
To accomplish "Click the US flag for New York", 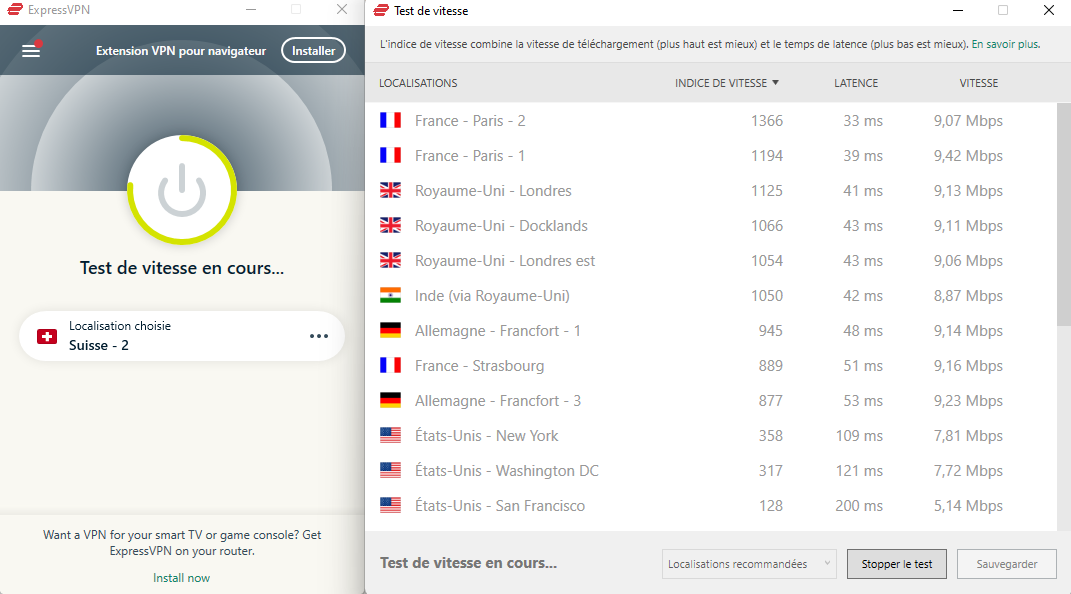I will click(x=391, y=435).
